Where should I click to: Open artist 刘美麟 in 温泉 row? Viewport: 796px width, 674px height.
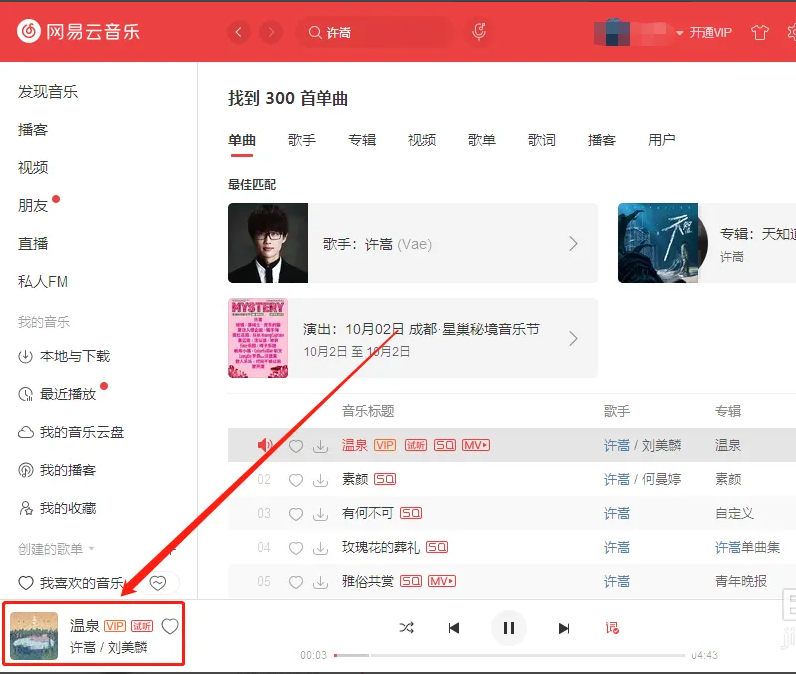(661, 445)
